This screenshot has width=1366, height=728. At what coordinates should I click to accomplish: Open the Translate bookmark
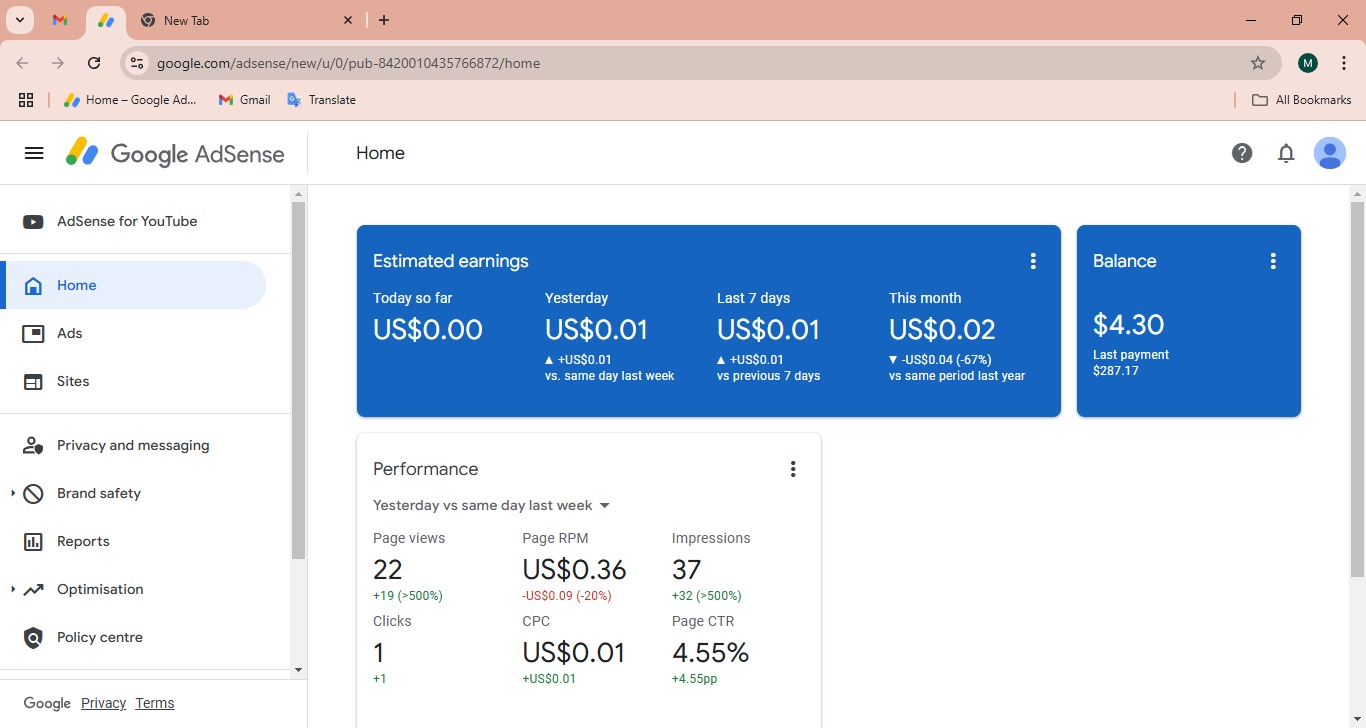[321, 100]
